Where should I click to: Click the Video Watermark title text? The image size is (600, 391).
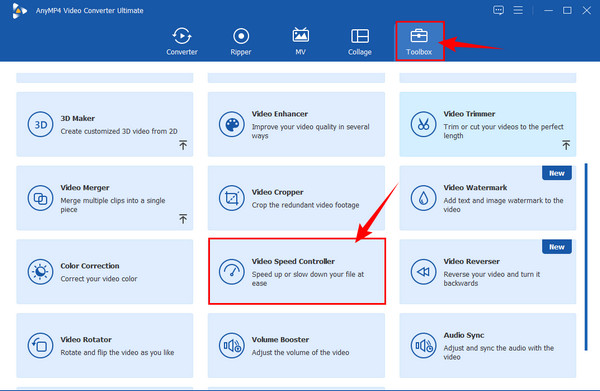tap(475, 188)
